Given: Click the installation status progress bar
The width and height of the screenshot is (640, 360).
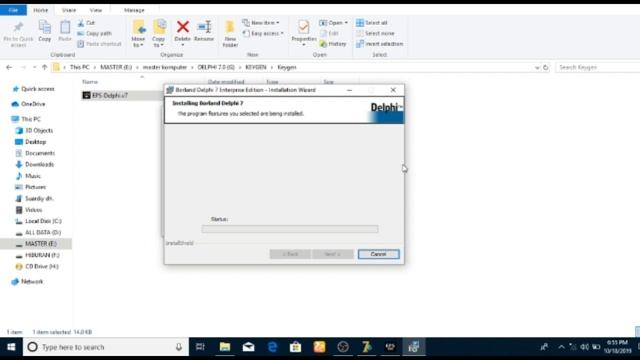Looking at the screenshot, I should [x=290, y=229].
